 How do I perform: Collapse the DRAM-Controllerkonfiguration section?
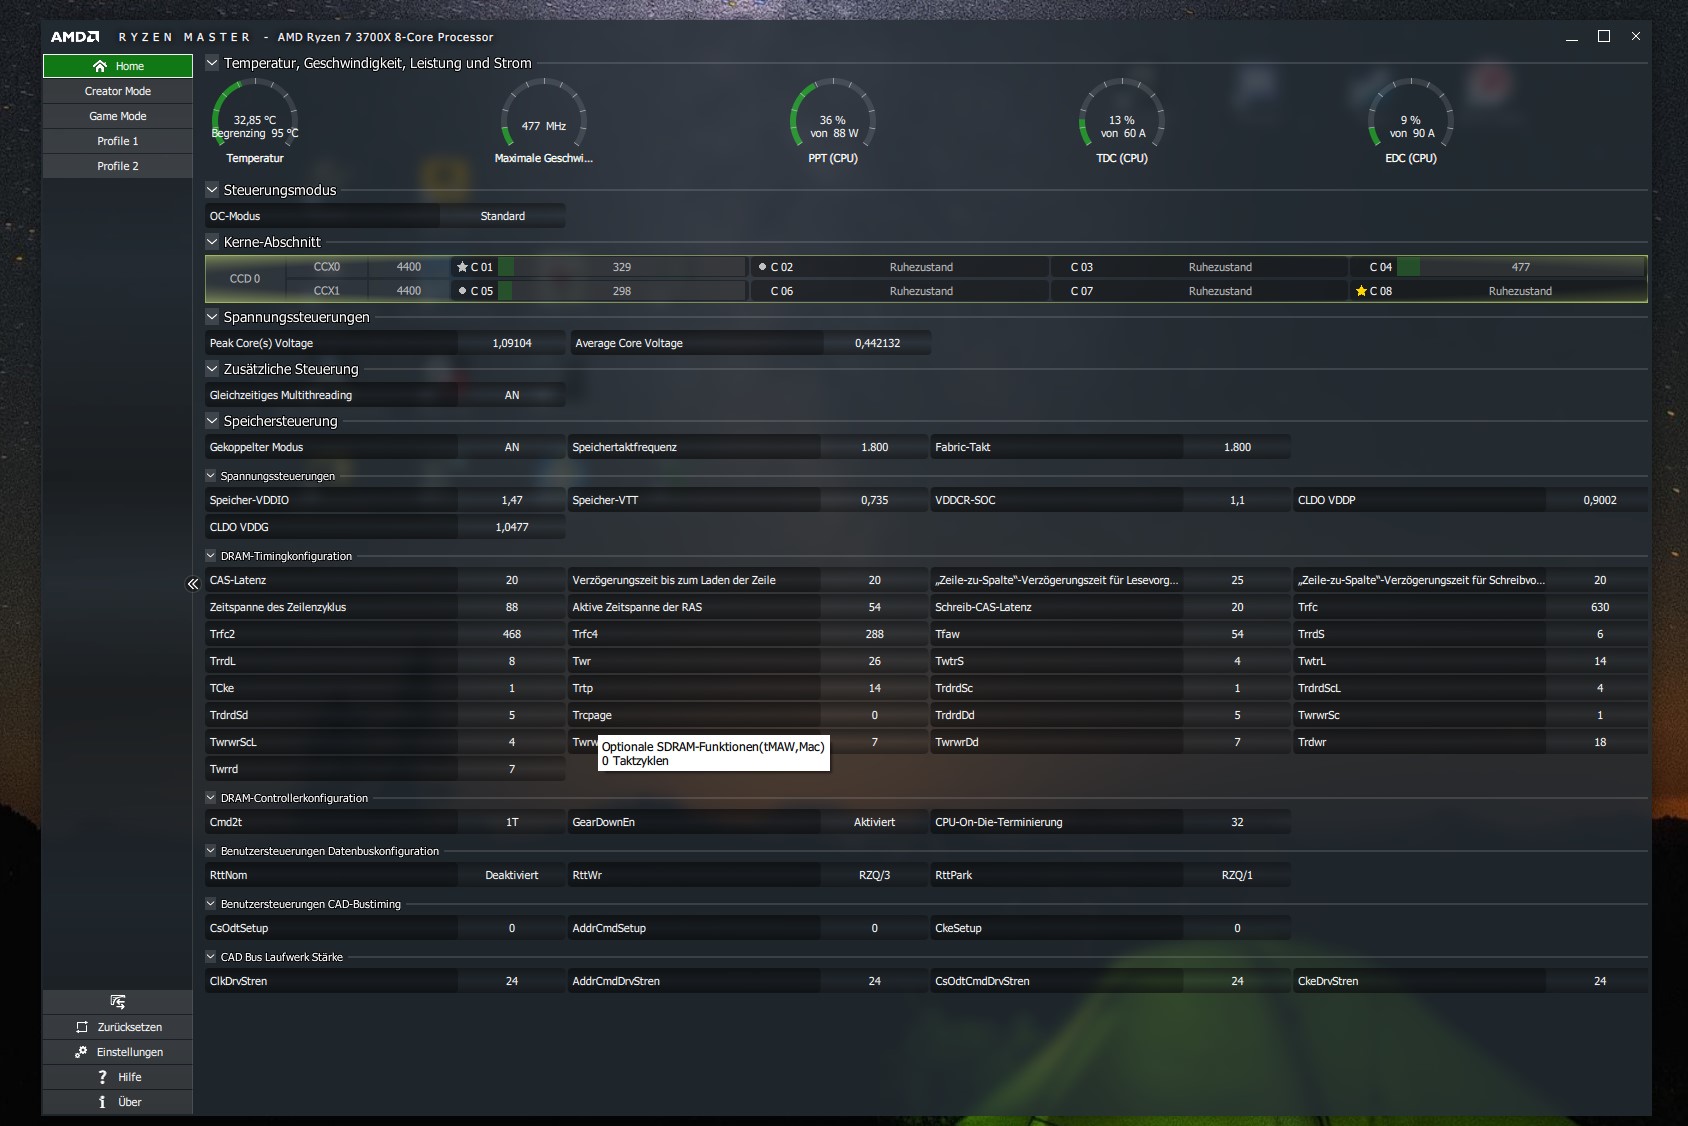click(211, 798)
